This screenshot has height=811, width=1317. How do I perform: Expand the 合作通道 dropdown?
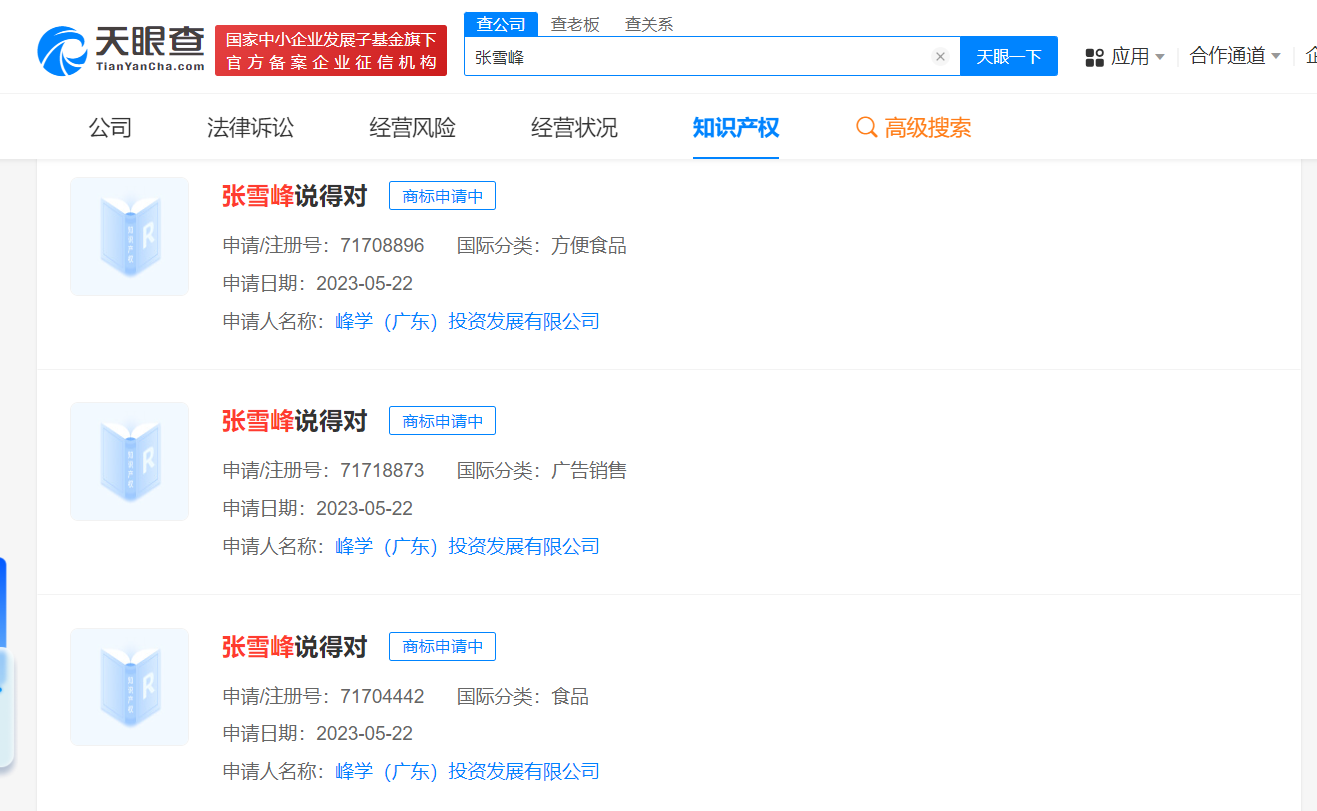(x=1275, y=57)
